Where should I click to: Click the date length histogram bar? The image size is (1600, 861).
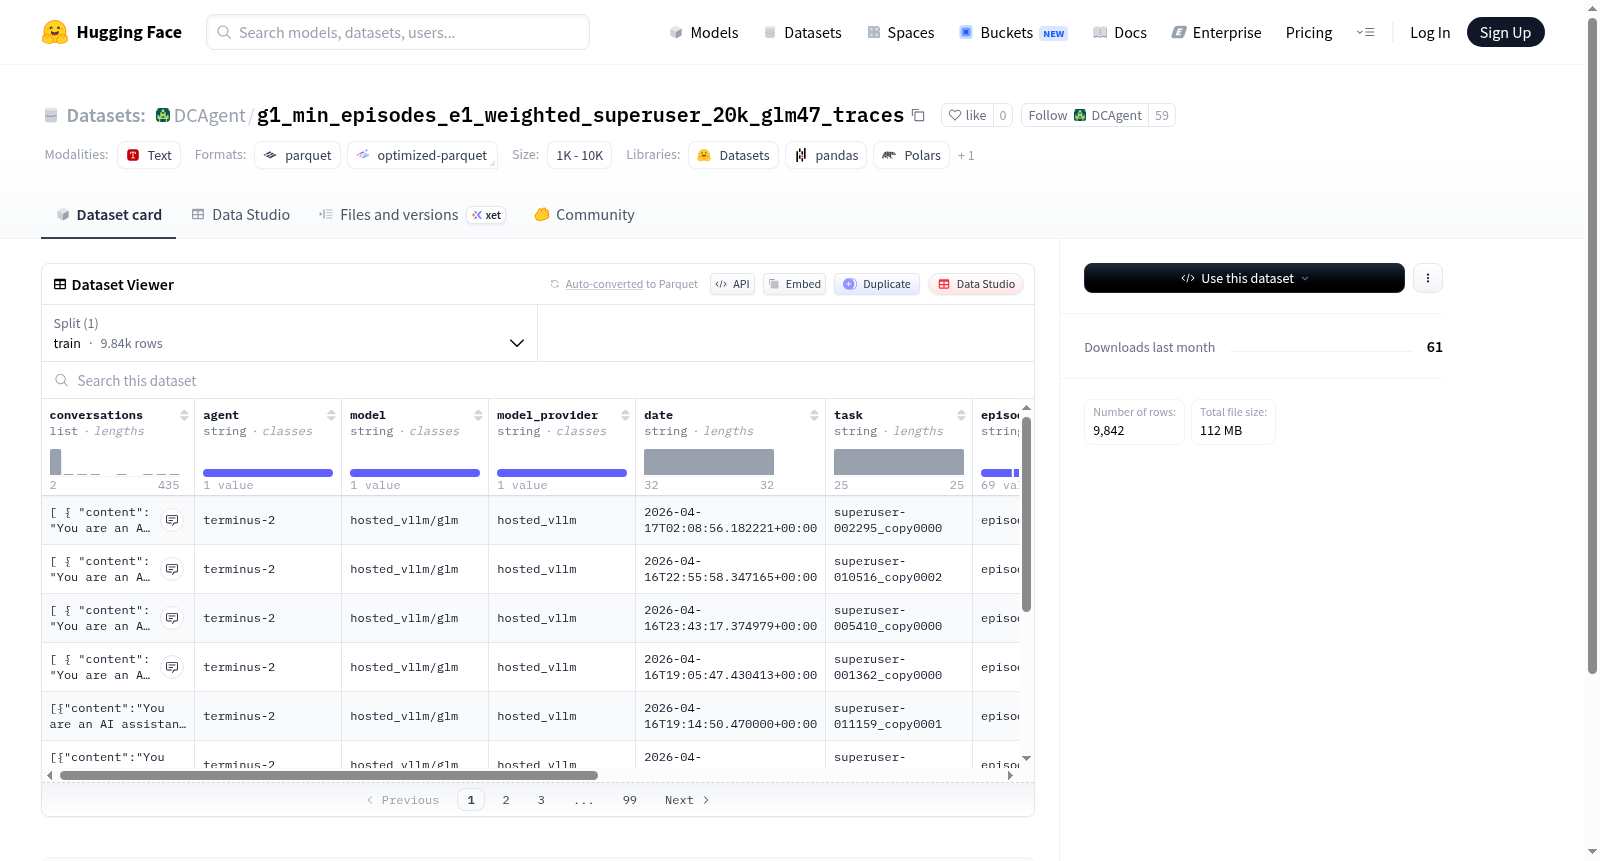(709, 462)
